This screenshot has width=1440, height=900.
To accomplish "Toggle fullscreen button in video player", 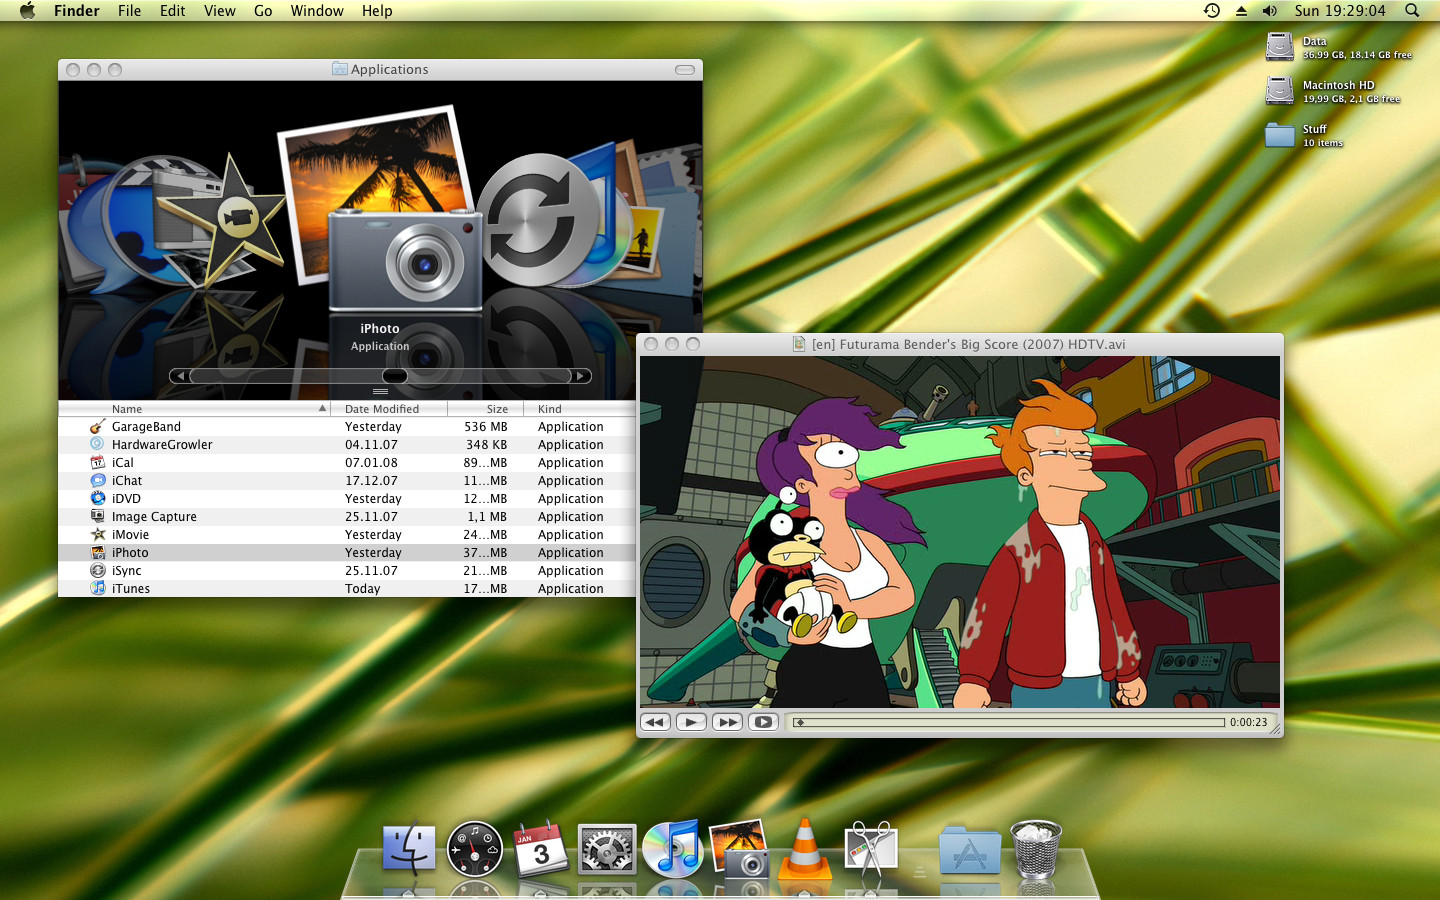I will click(x=763, y=722).
